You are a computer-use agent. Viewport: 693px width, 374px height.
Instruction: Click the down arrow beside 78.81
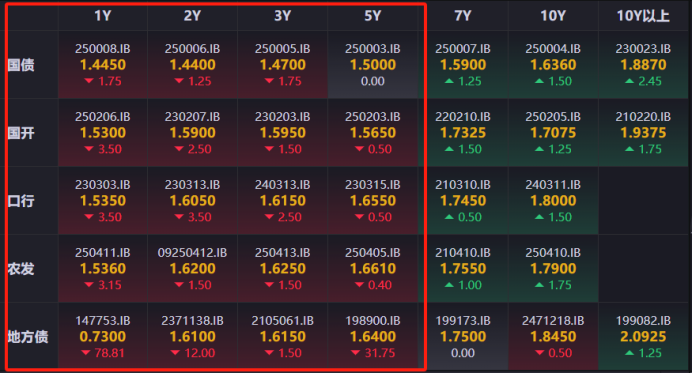click(86, 353)
